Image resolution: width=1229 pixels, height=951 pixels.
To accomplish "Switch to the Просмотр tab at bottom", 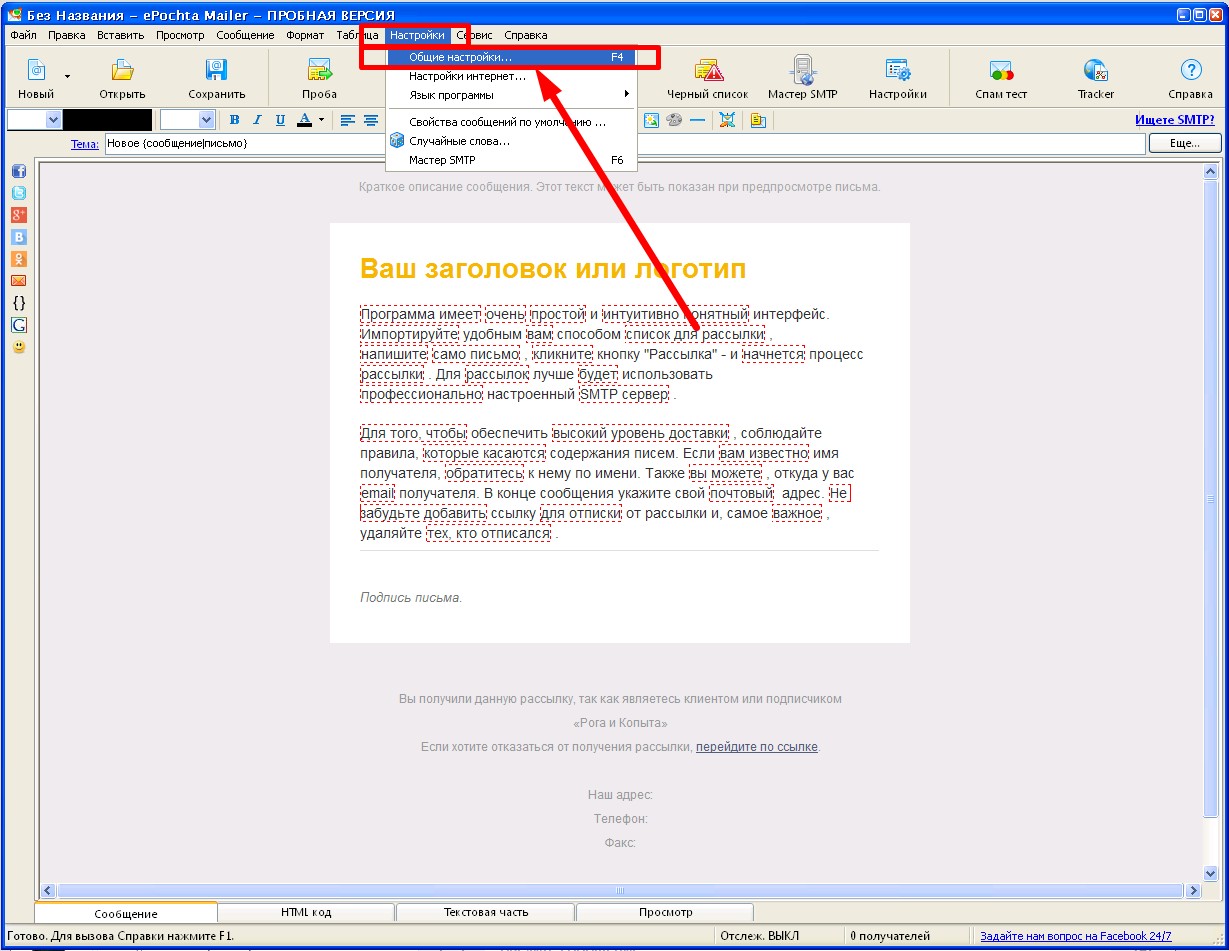I will [x=665, y=912].
